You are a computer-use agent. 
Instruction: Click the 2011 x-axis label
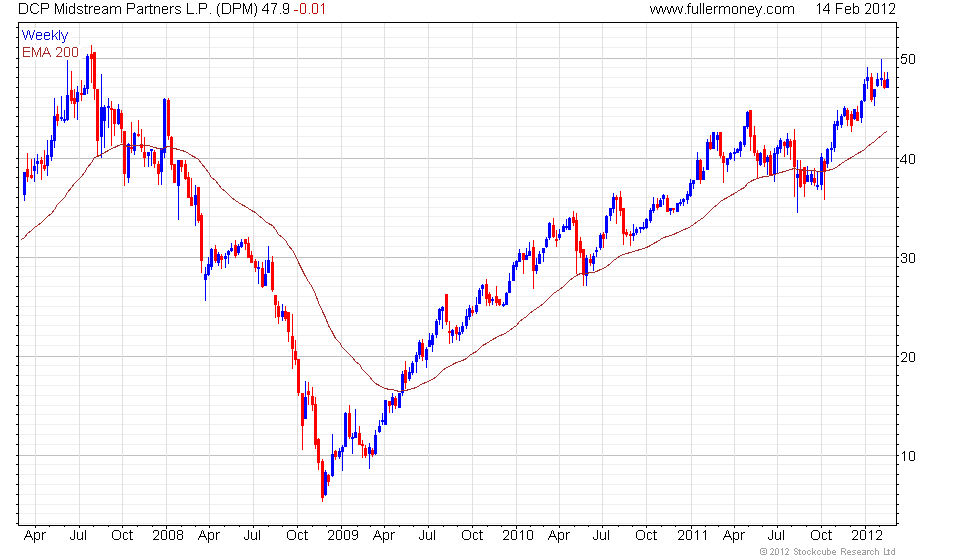692,536
